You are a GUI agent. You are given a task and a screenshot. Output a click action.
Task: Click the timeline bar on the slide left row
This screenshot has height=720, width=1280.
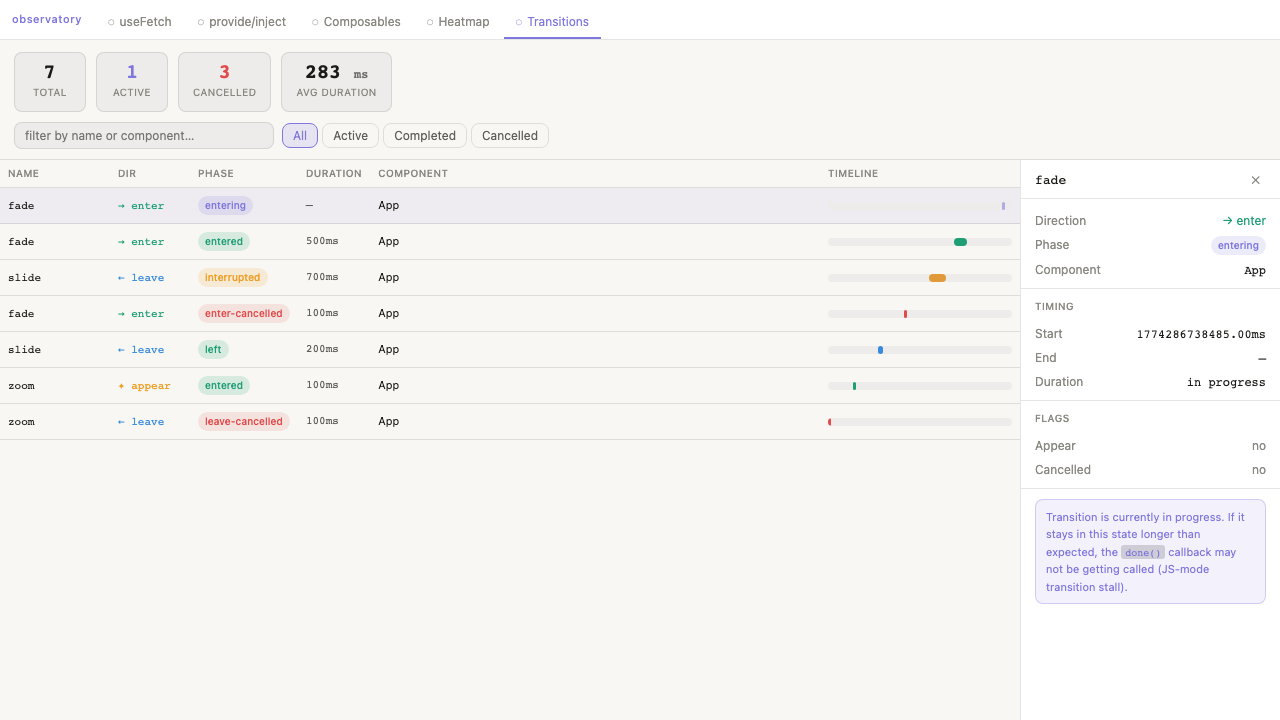(x=919, y=349)
